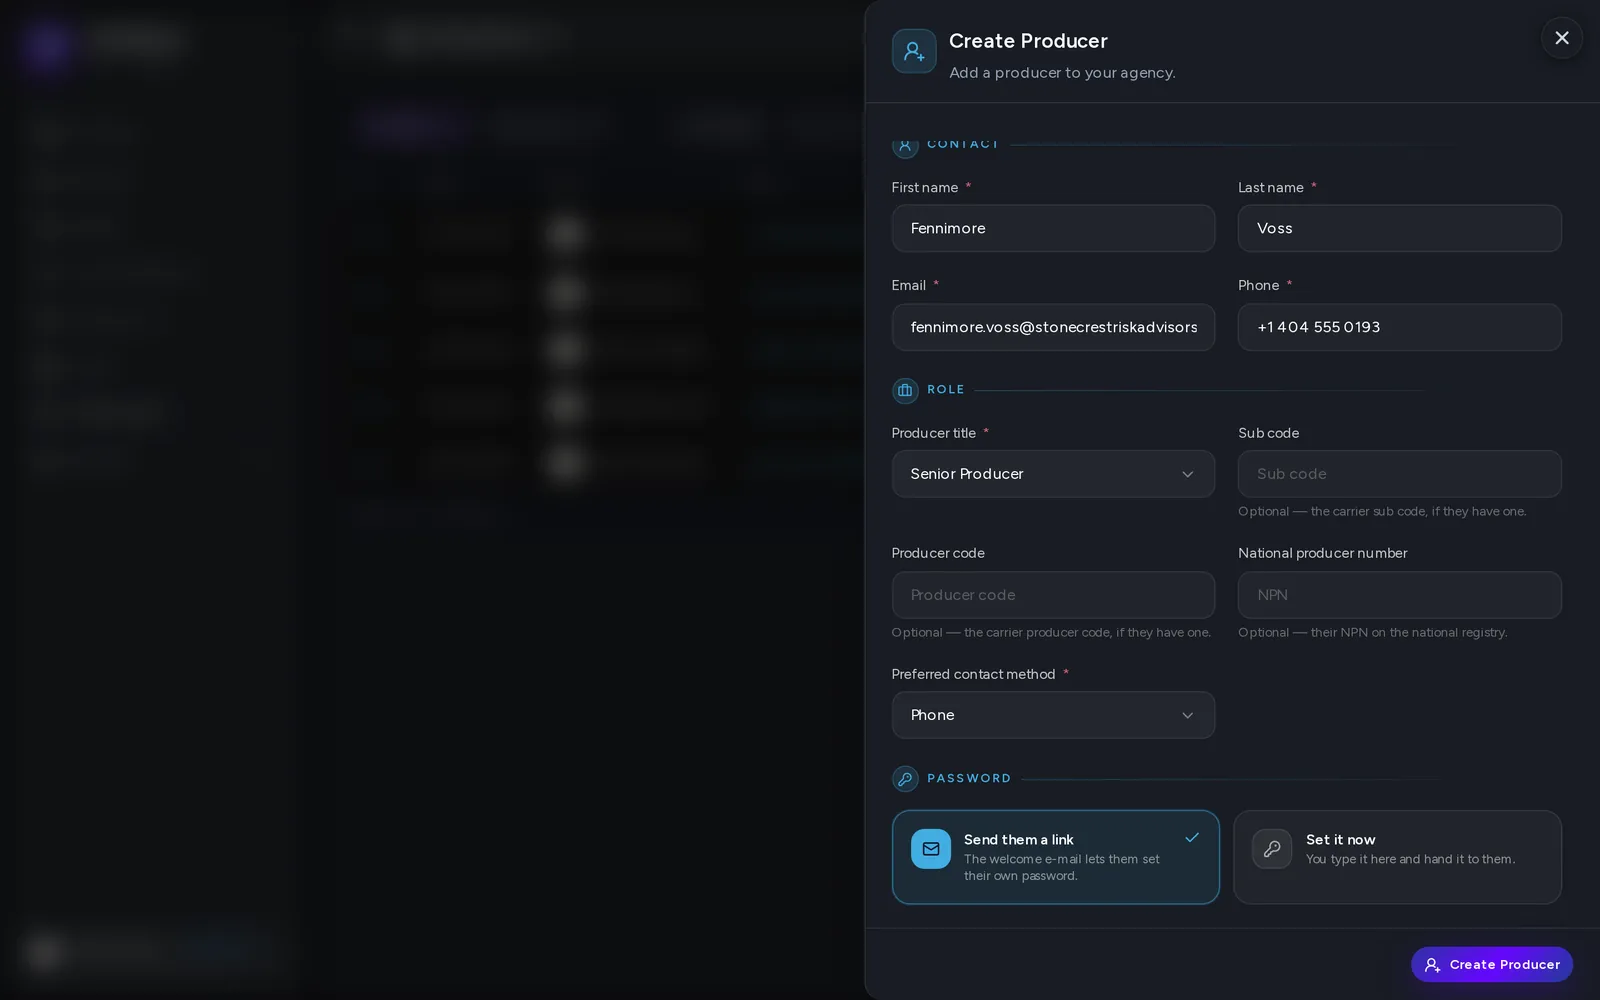Click the key icon on Set it now
Image resolution: width=1600 pixels, height=1000 pixels.
(x=1272, y=849)
